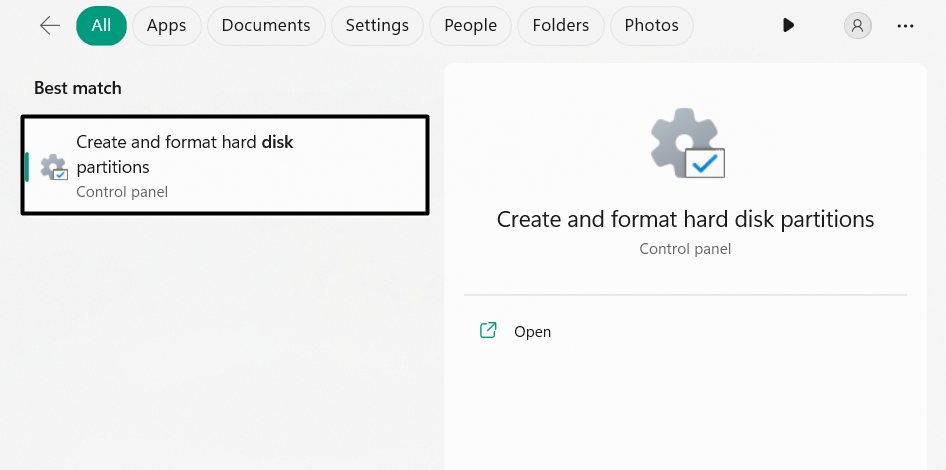Open the three-dot more options menu

point(906,26)
